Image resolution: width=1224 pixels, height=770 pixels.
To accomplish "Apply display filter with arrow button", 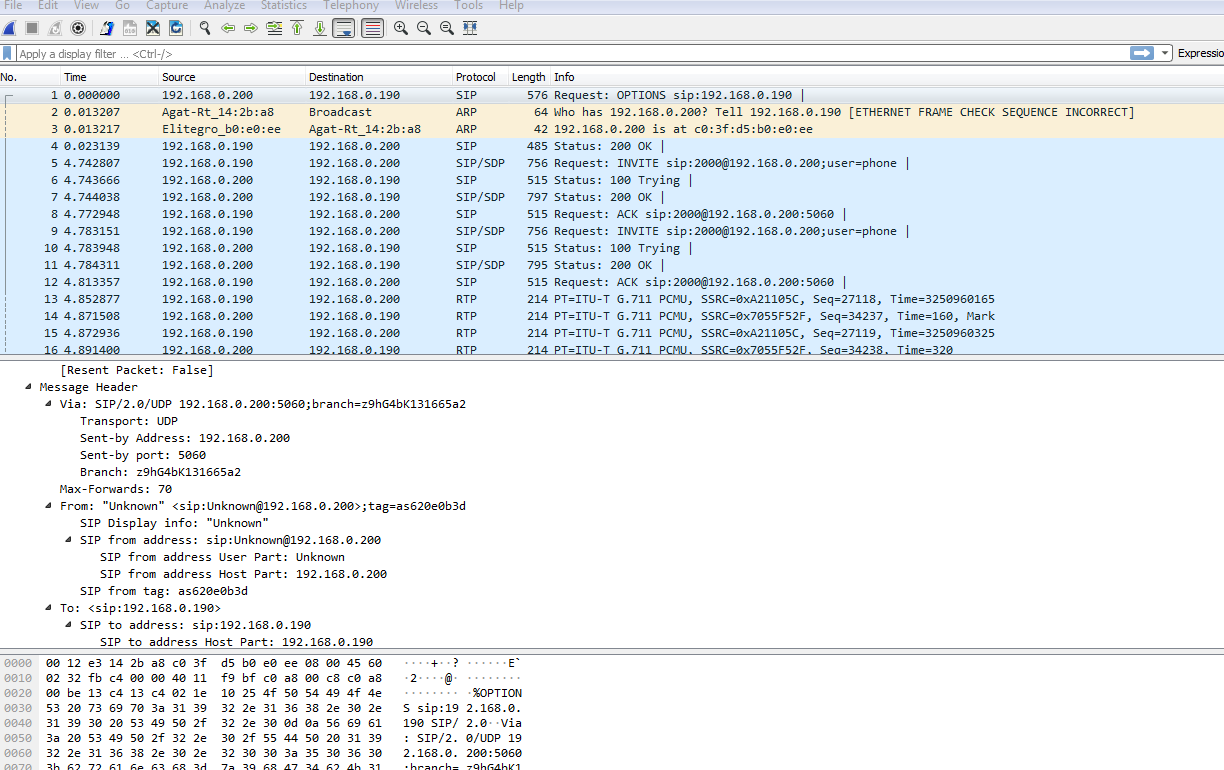I will click(x=1141, y=53).
